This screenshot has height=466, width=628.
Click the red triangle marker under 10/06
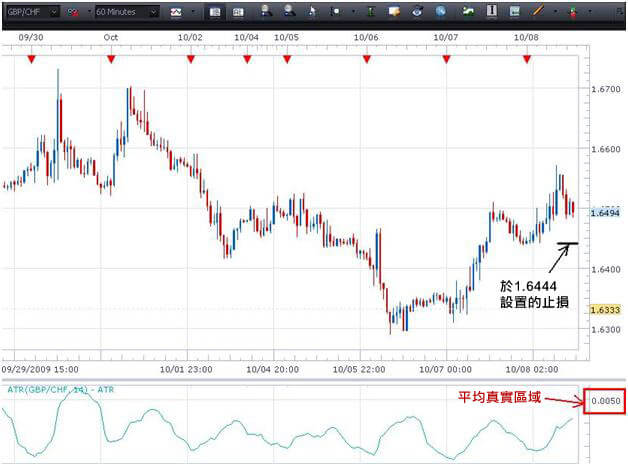367,59
